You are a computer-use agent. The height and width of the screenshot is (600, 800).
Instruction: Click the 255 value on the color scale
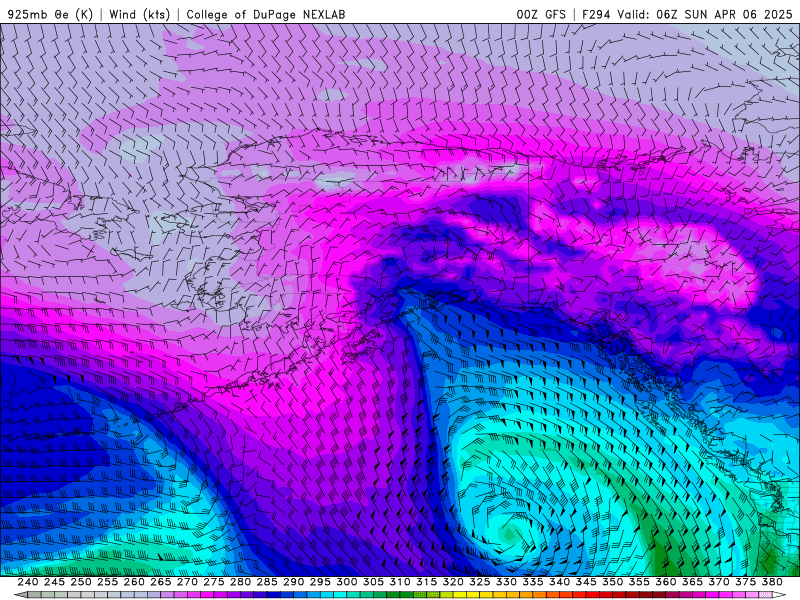[x=107, y=582]
